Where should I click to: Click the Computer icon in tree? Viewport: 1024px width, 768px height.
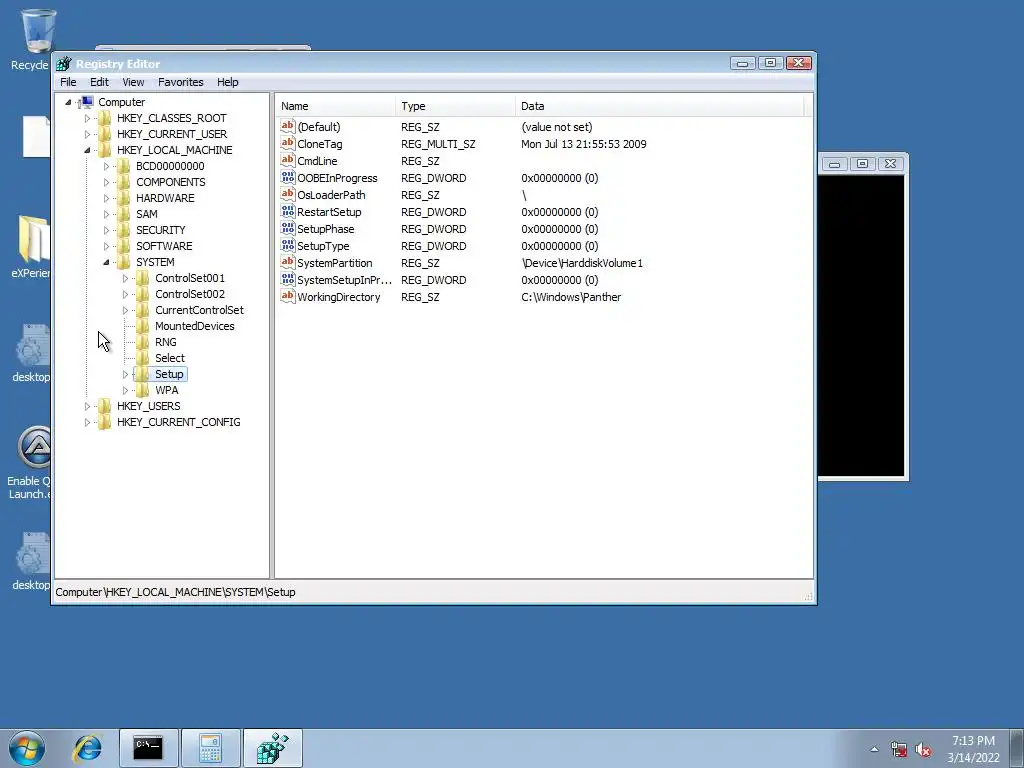(86, 102)
